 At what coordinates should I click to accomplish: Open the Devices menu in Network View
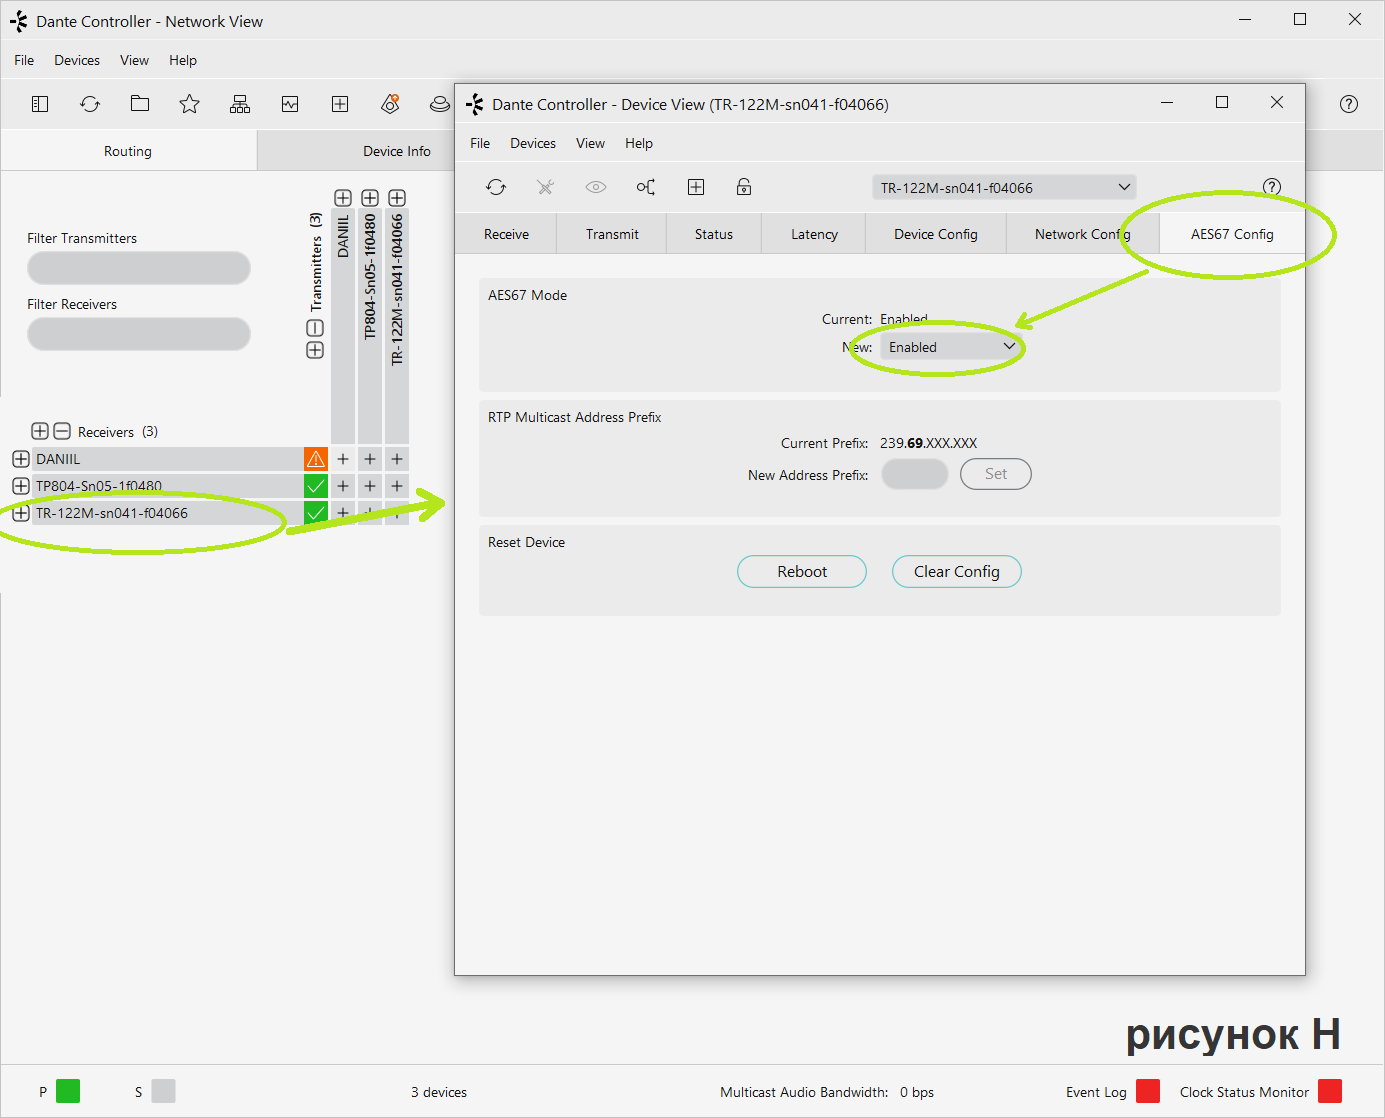pyautogui.click(x=77, y=60)
